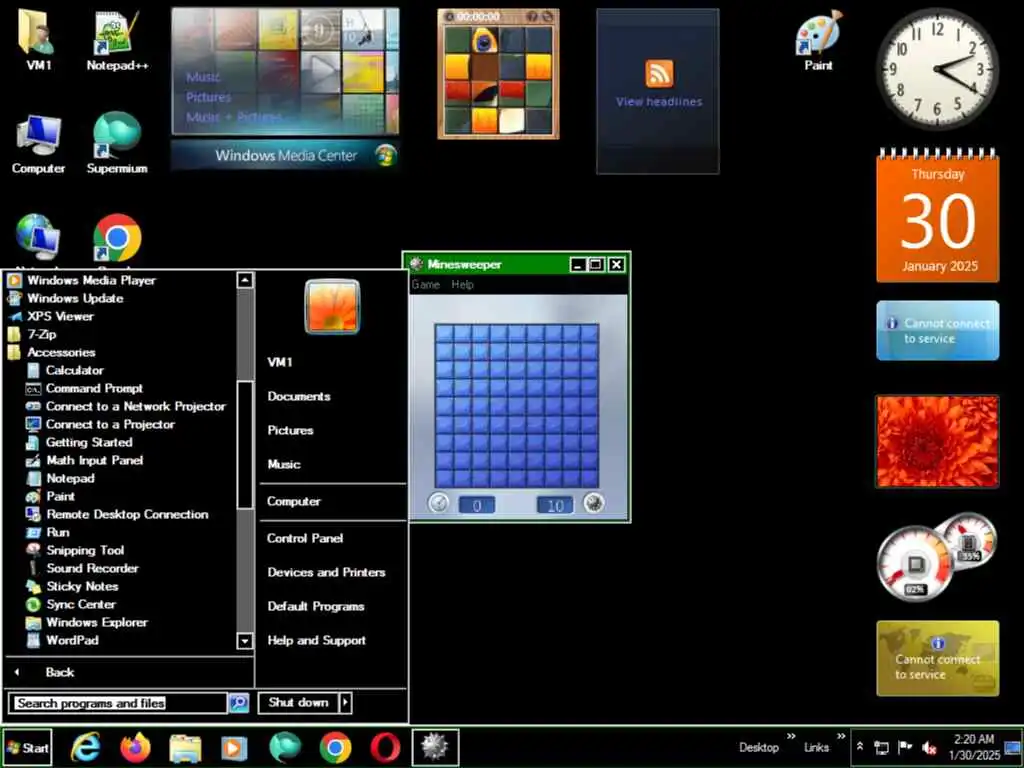This screenshot has height=768, width=1024.
Task: Click the programs list scroll down arrow
Action: point(245,641)
